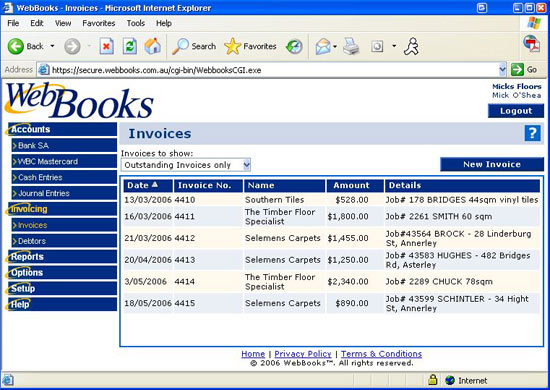Expand the Invoicing sidebar section

point(62,209)
